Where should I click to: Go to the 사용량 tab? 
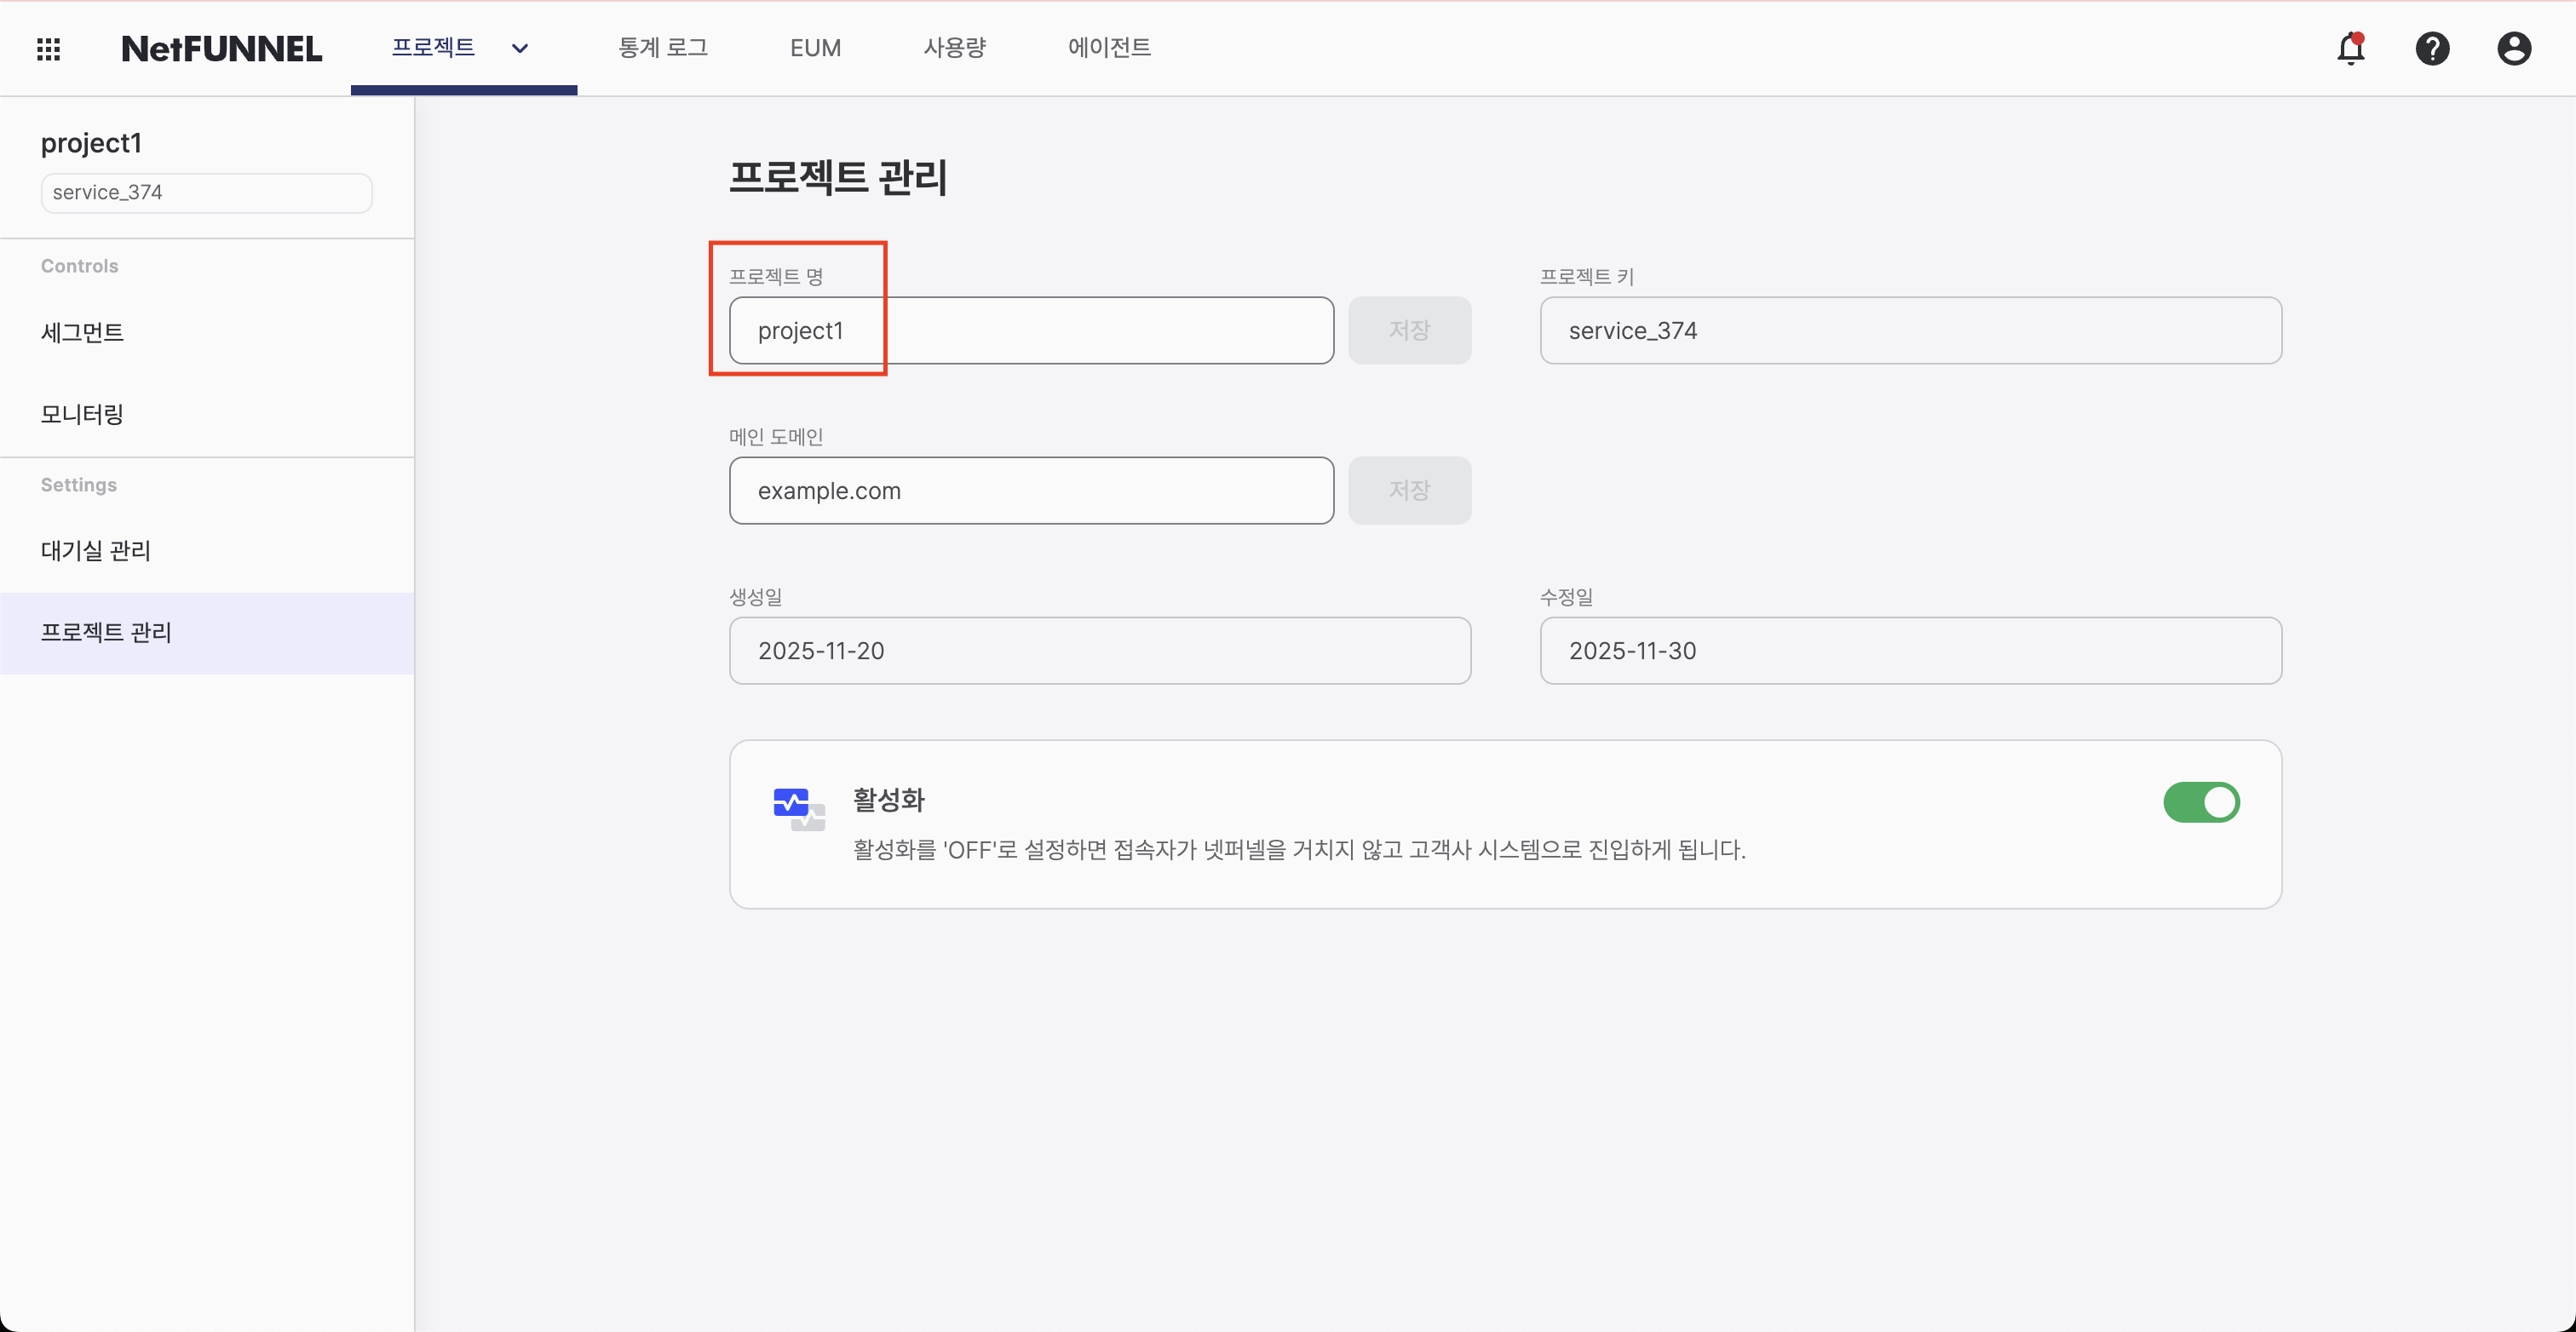tap(954, 48)
